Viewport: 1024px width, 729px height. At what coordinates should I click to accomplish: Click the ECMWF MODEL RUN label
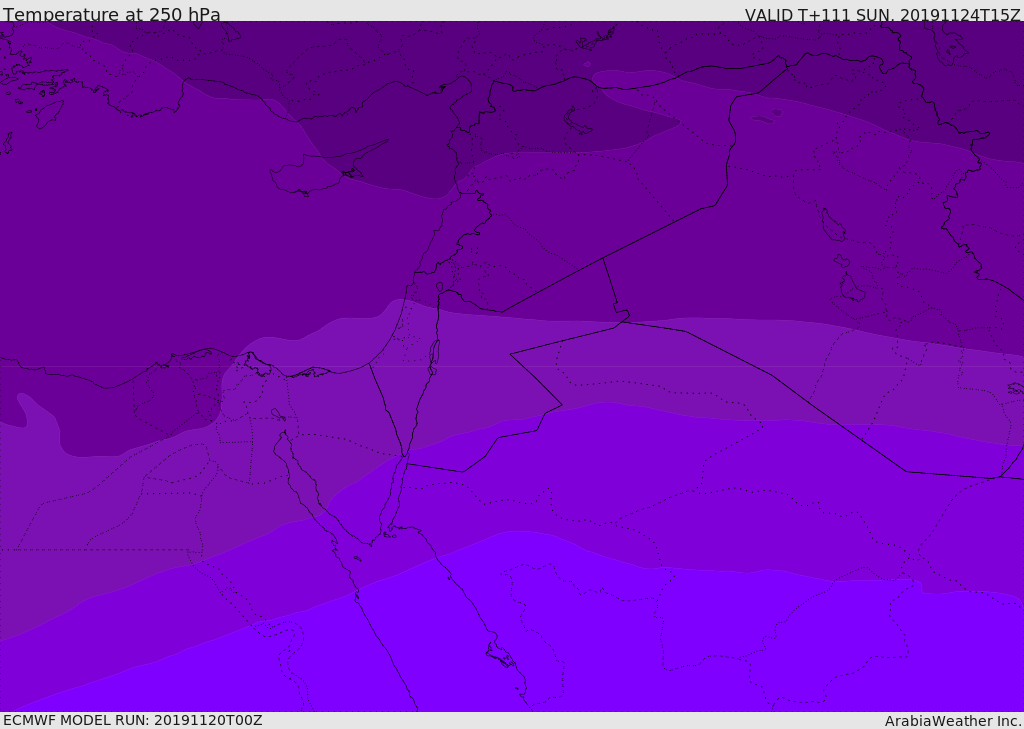132,720
